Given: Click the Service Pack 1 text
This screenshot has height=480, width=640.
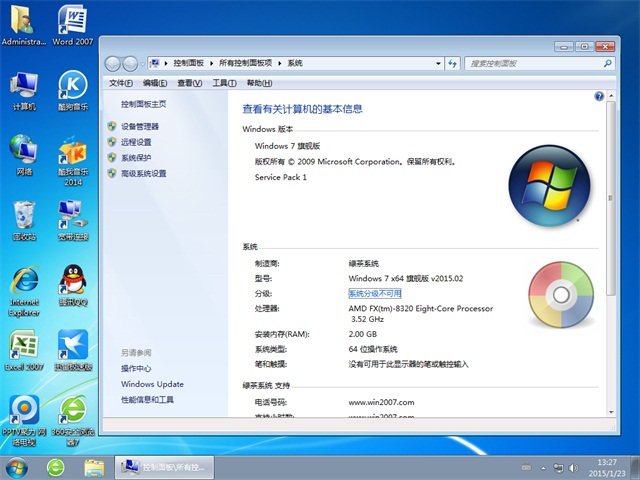Looking at the screenshot, I should pyautogui.click(x=280, y=177).
